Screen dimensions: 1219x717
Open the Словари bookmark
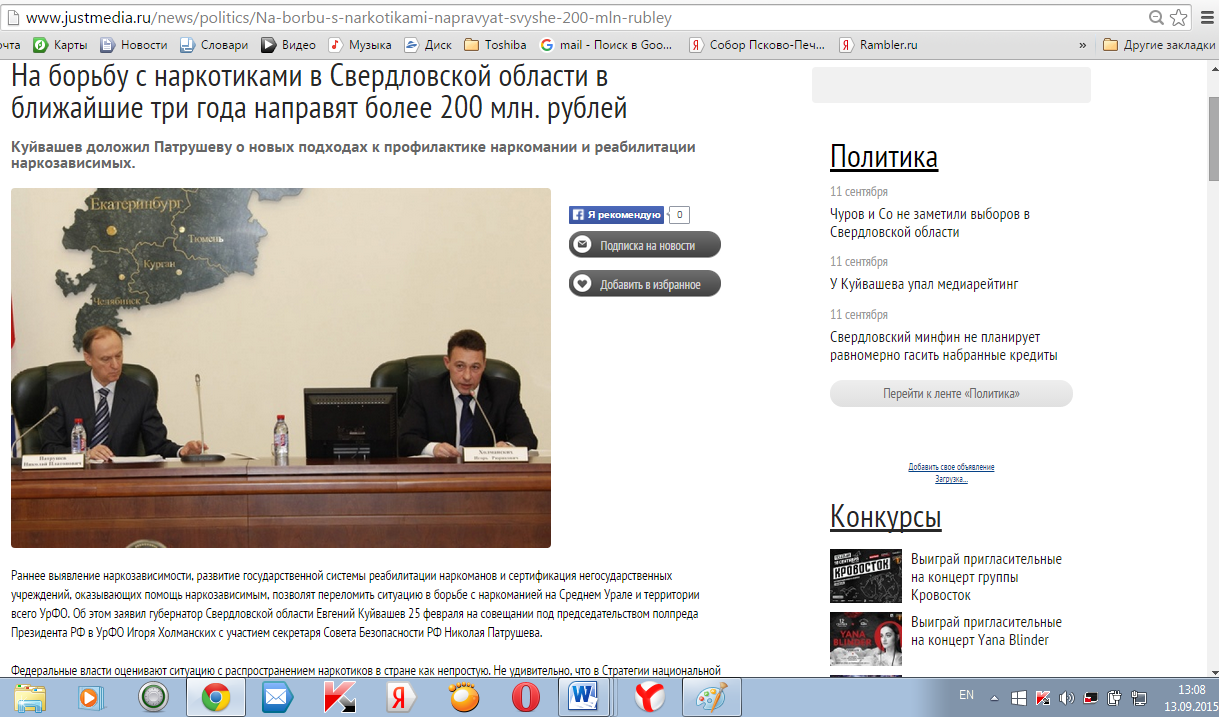click(214, 45)
